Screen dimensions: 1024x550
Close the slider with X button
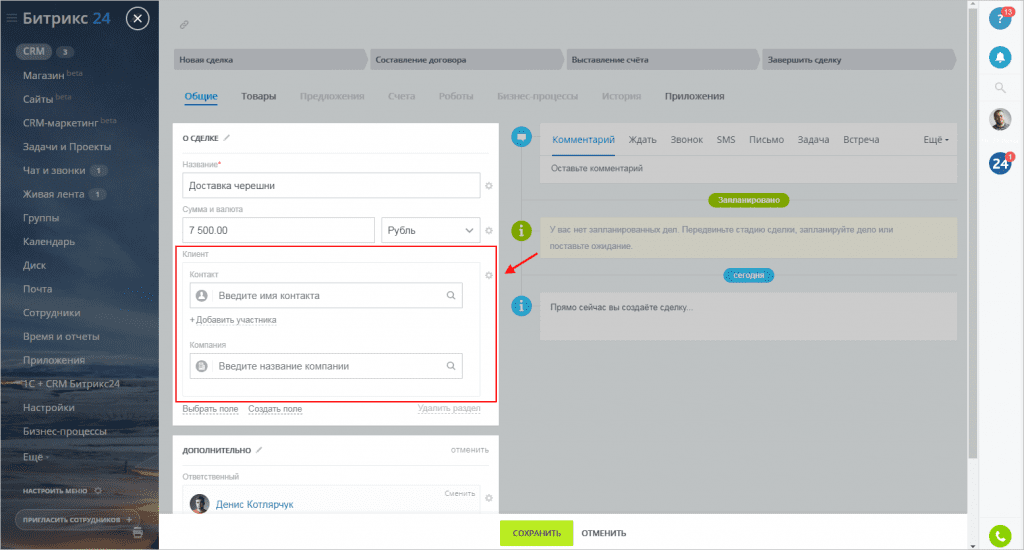pyautogui.click(x=138, y=18)
